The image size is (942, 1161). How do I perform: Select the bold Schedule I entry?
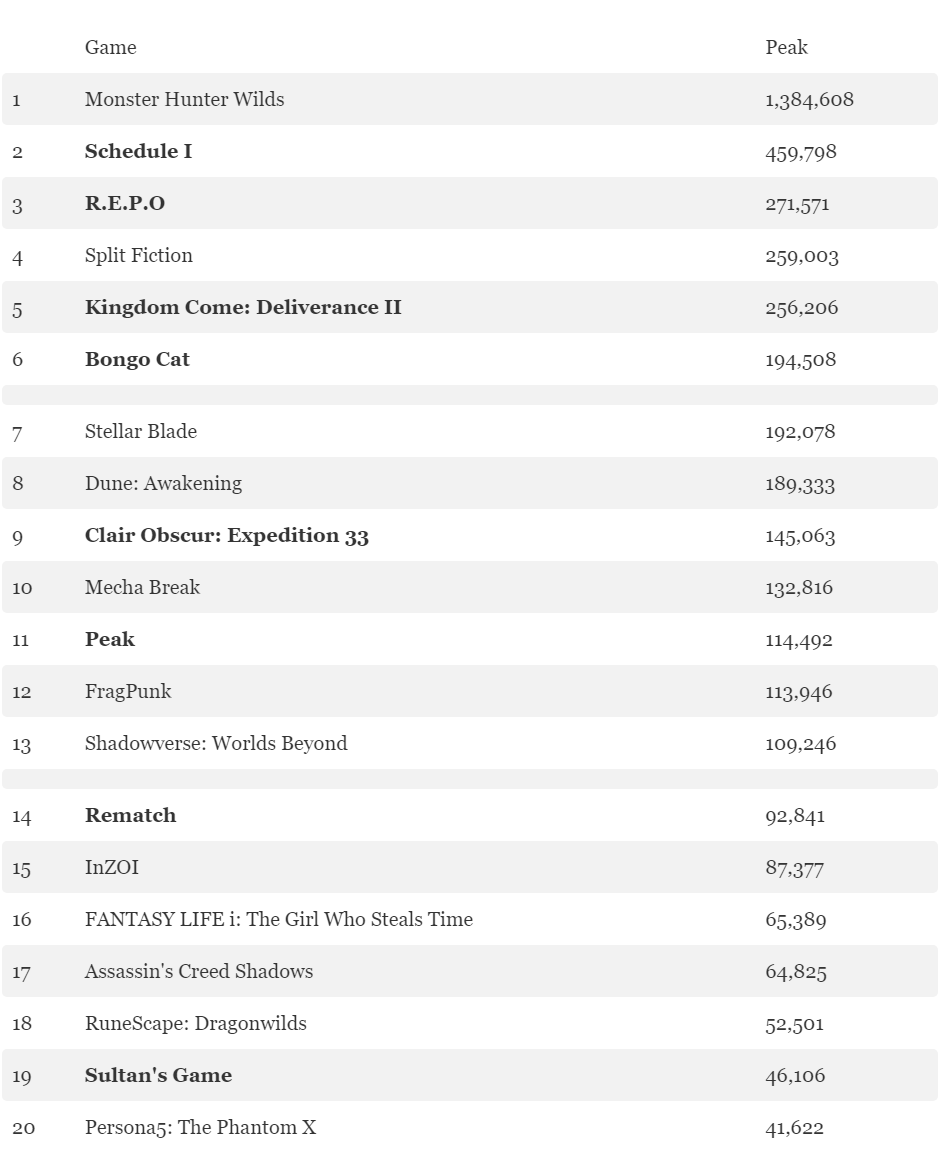[x=138, y=151]
